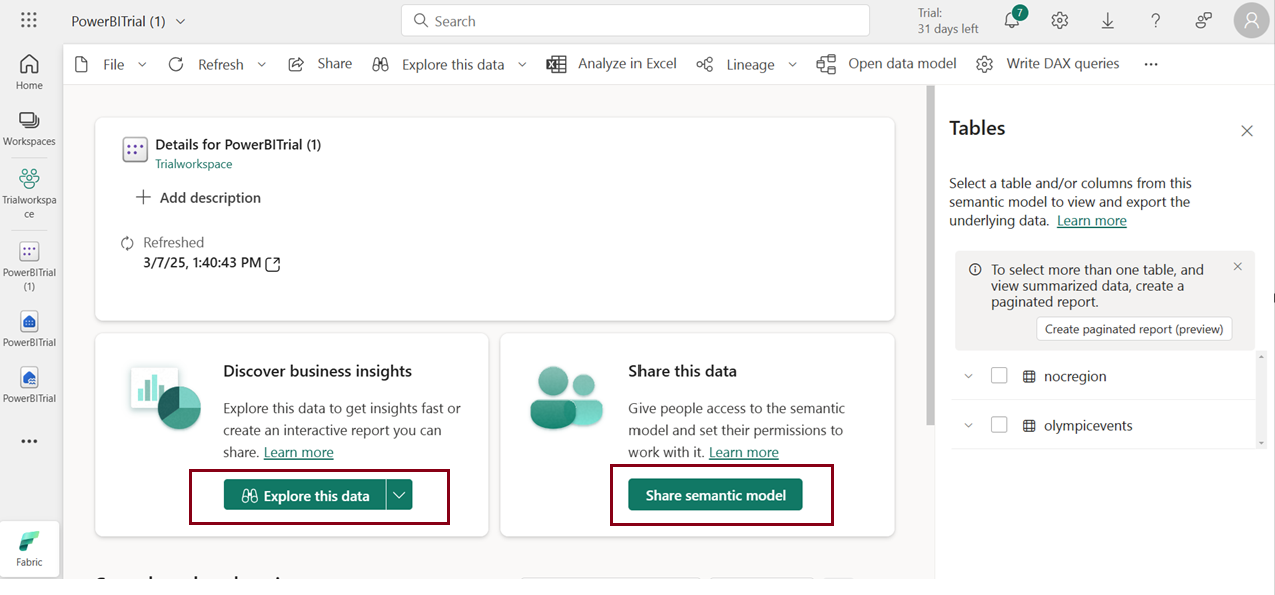Click the Search input field
This screenshot has height=595, width=1275.
[x=635, y=21]
